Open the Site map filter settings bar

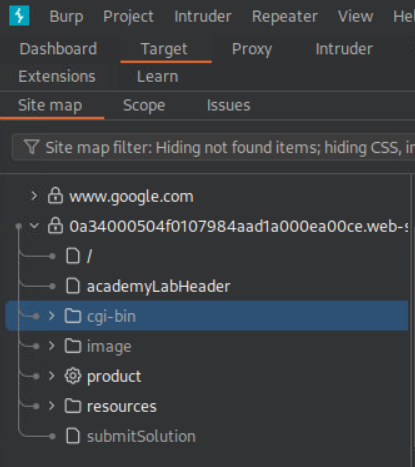pos(213,147)
